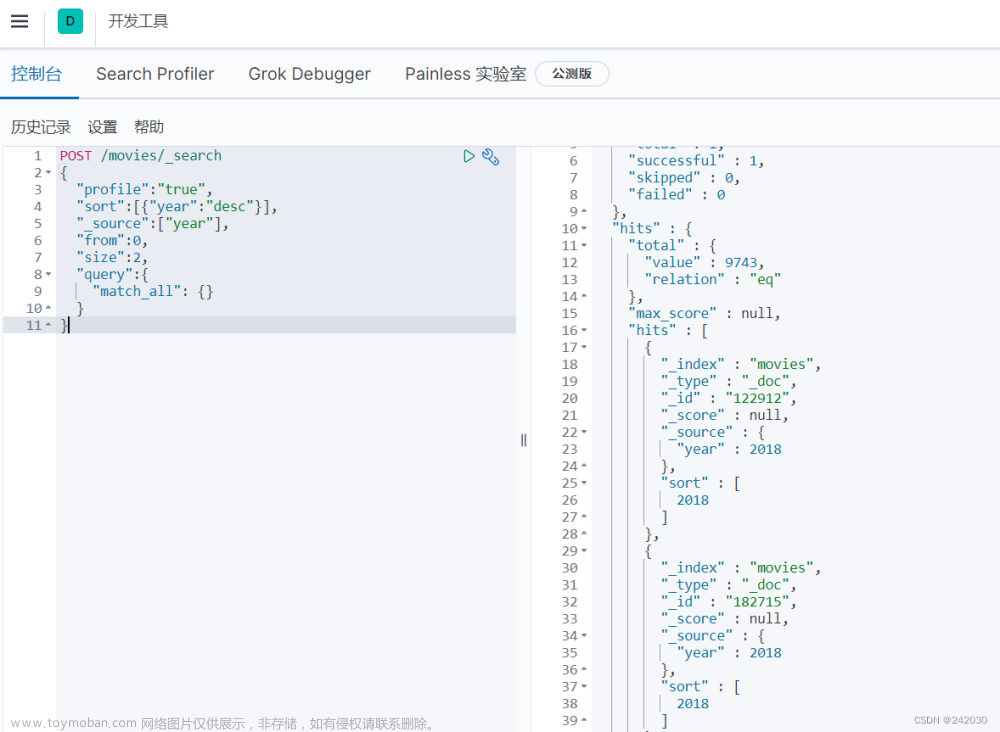The image size is (1000, 732).
Task: Collapse _source block at response line 22
Action: click(x=584, y=432)
